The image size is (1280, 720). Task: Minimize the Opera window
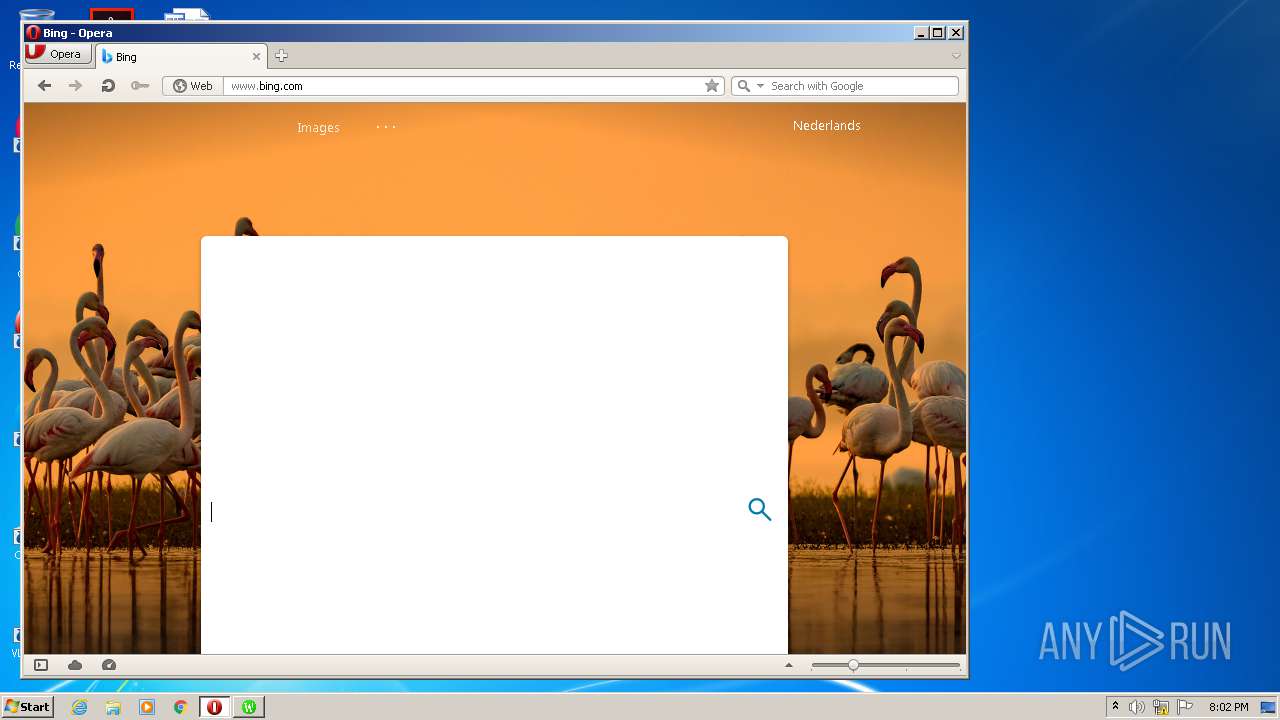[921, 33]
